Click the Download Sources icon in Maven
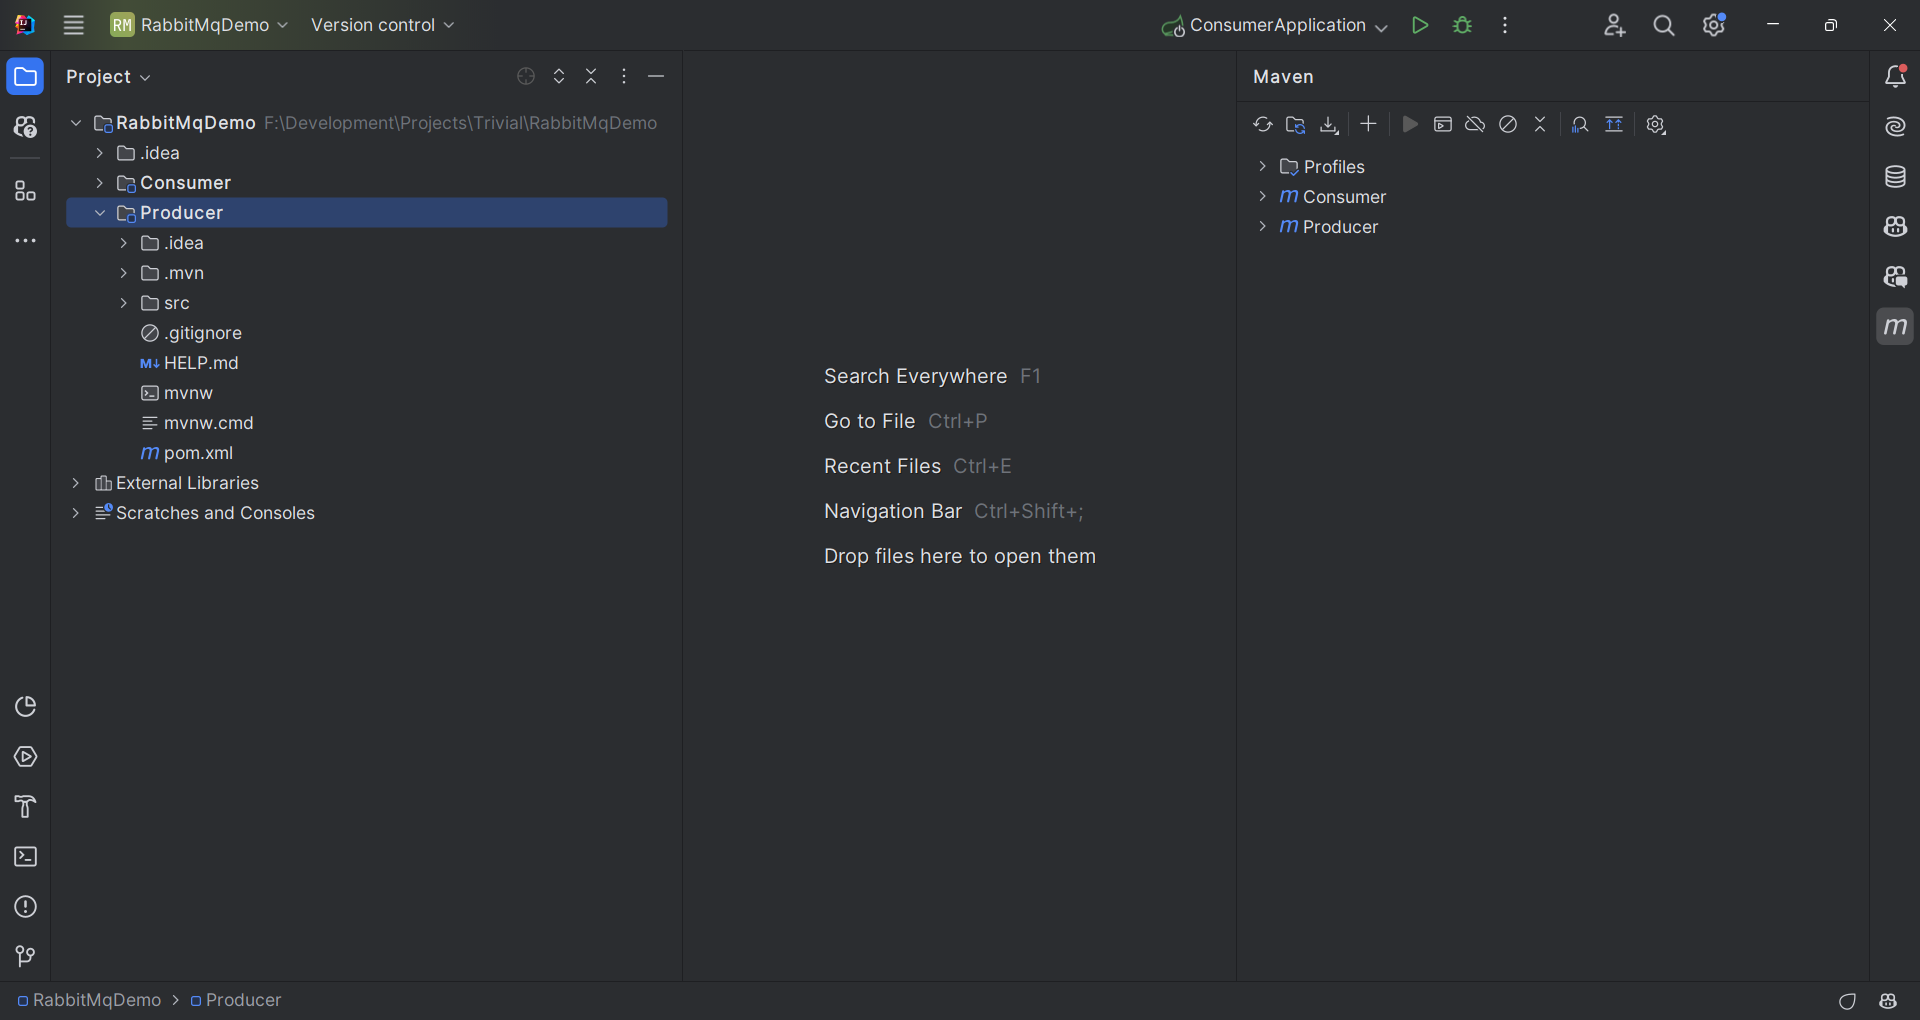The width and height of the screenshot is (1920, 1020). coord(1329,125)
